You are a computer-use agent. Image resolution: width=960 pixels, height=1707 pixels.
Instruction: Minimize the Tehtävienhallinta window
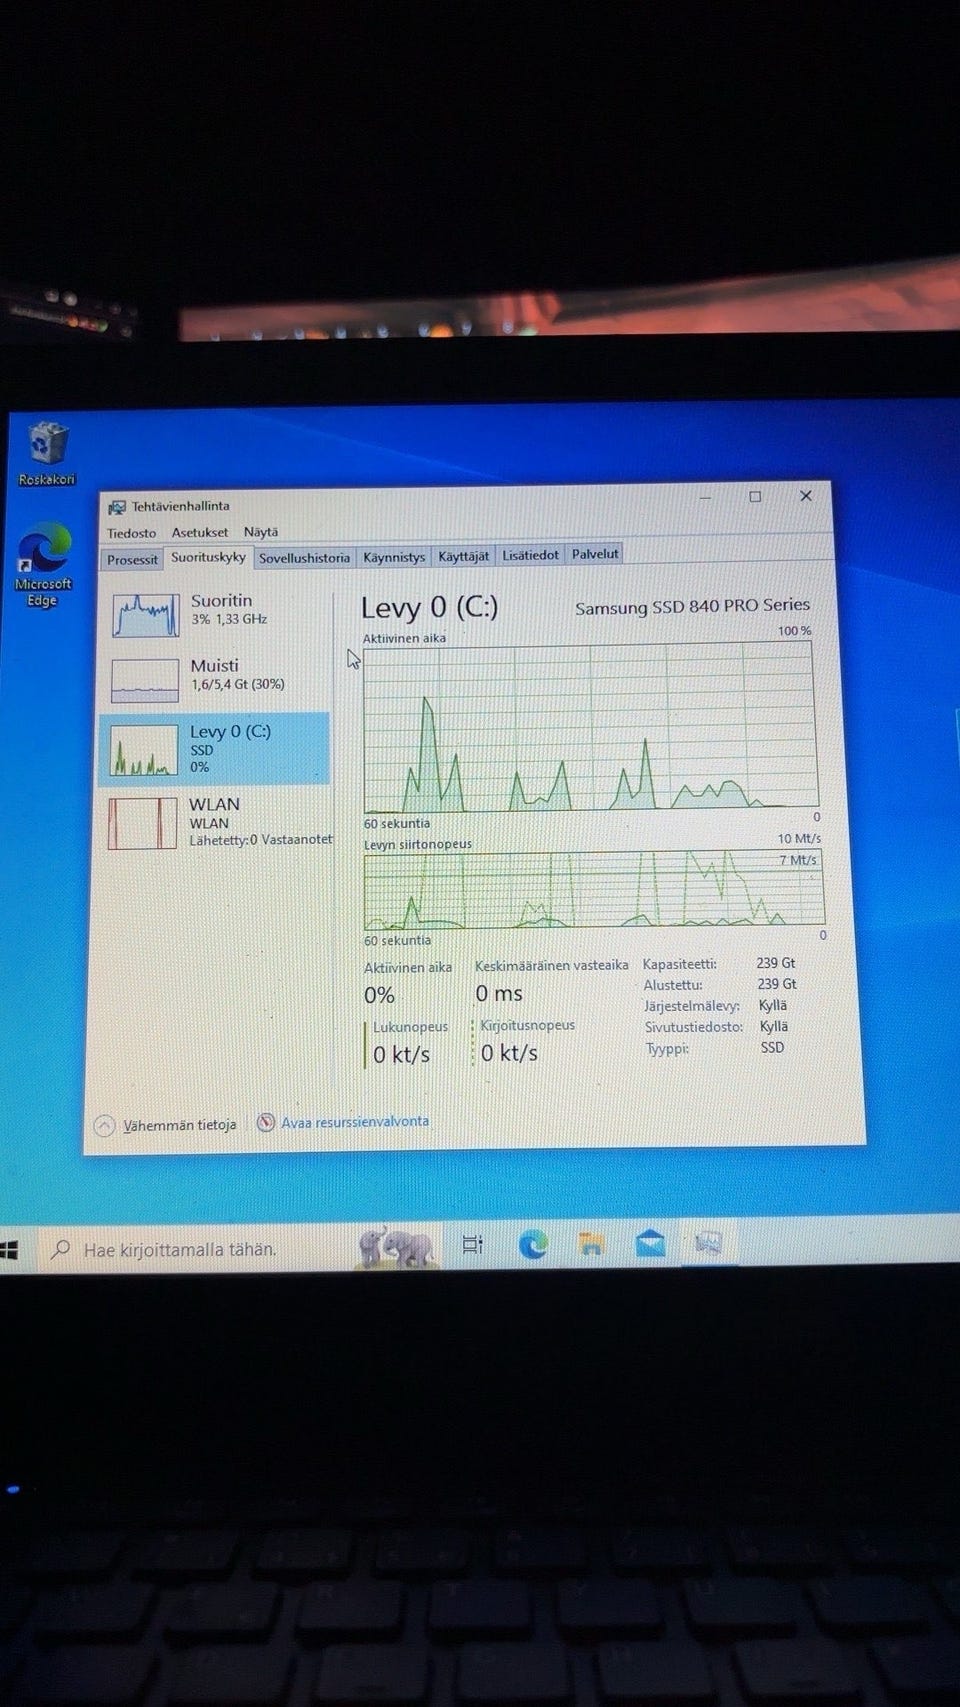click(706, 497)
